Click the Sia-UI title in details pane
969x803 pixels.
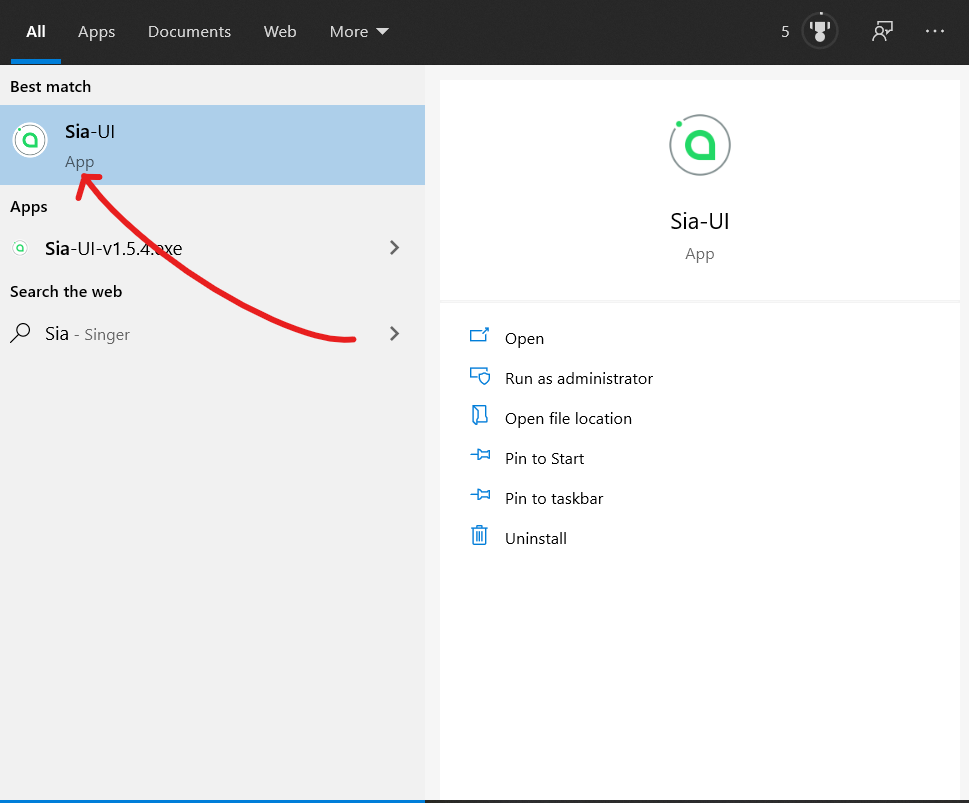(700, 221)
